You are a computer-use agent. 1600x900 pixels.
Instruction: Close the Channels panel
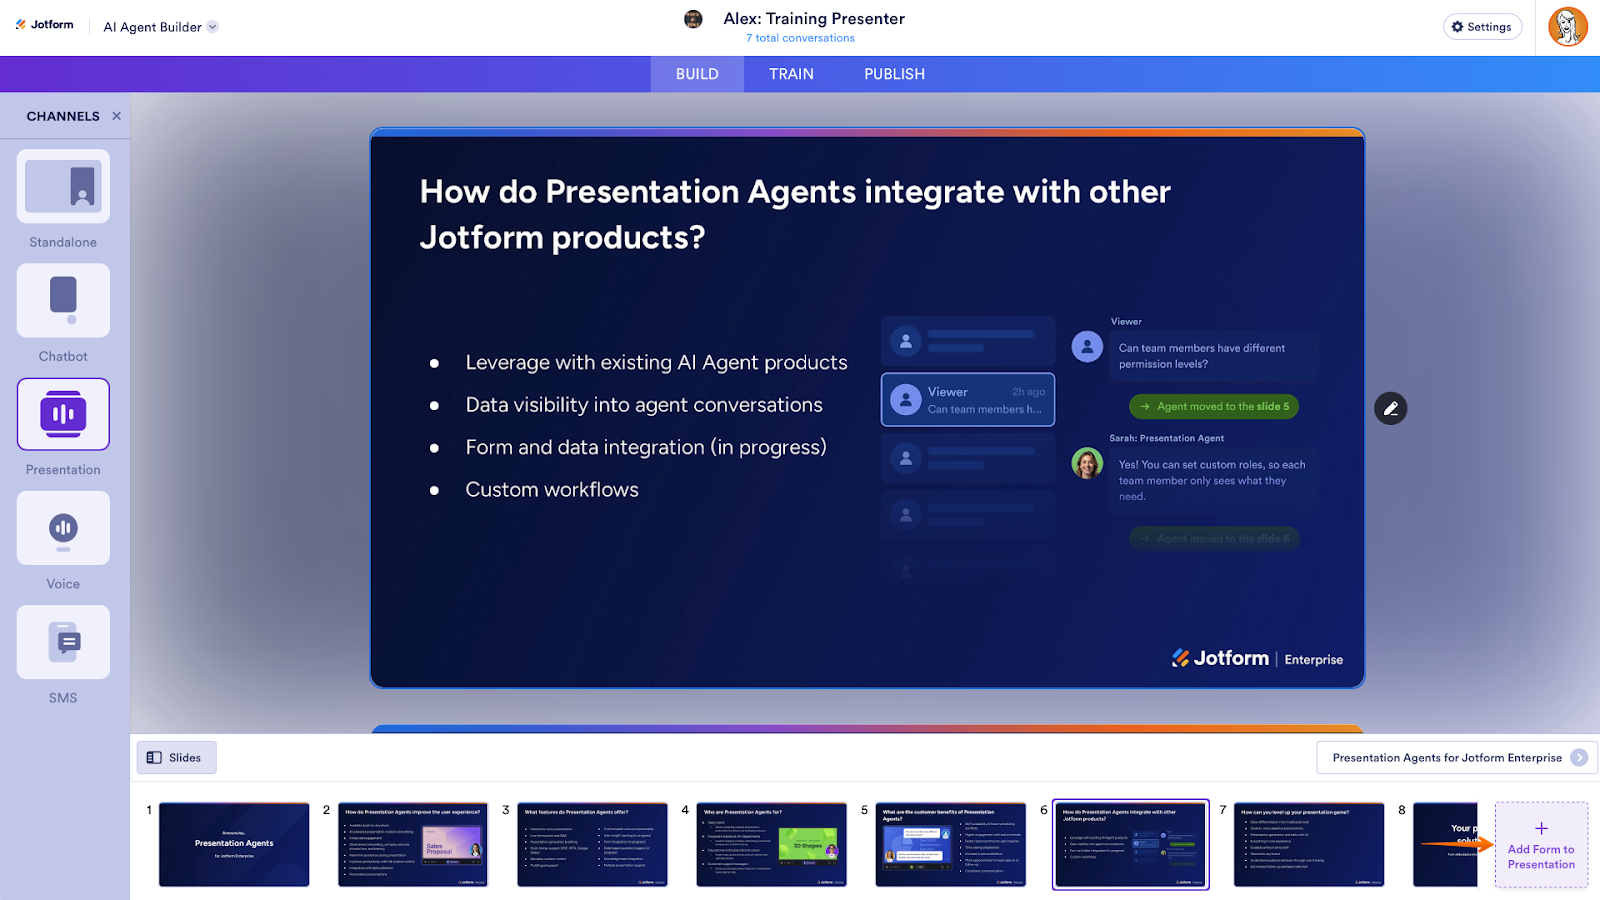117,116
